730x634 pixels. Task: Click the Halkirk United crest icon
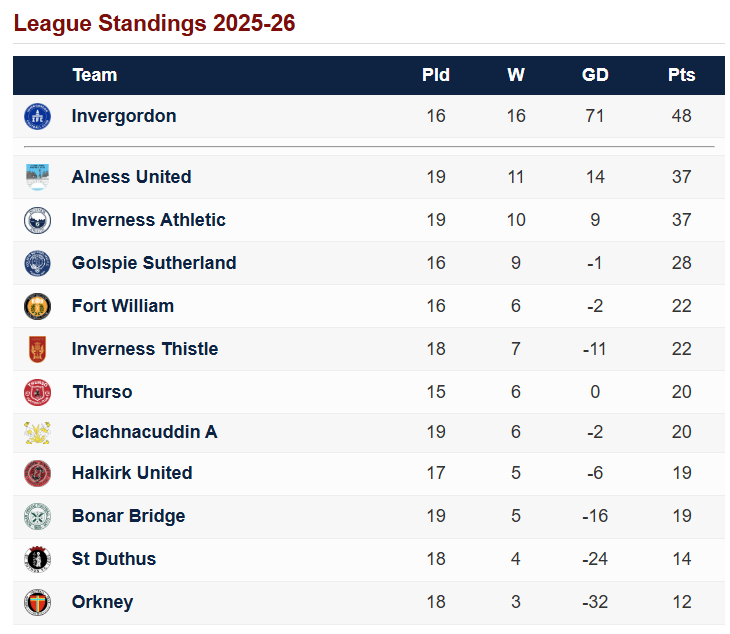coord(37,473)
